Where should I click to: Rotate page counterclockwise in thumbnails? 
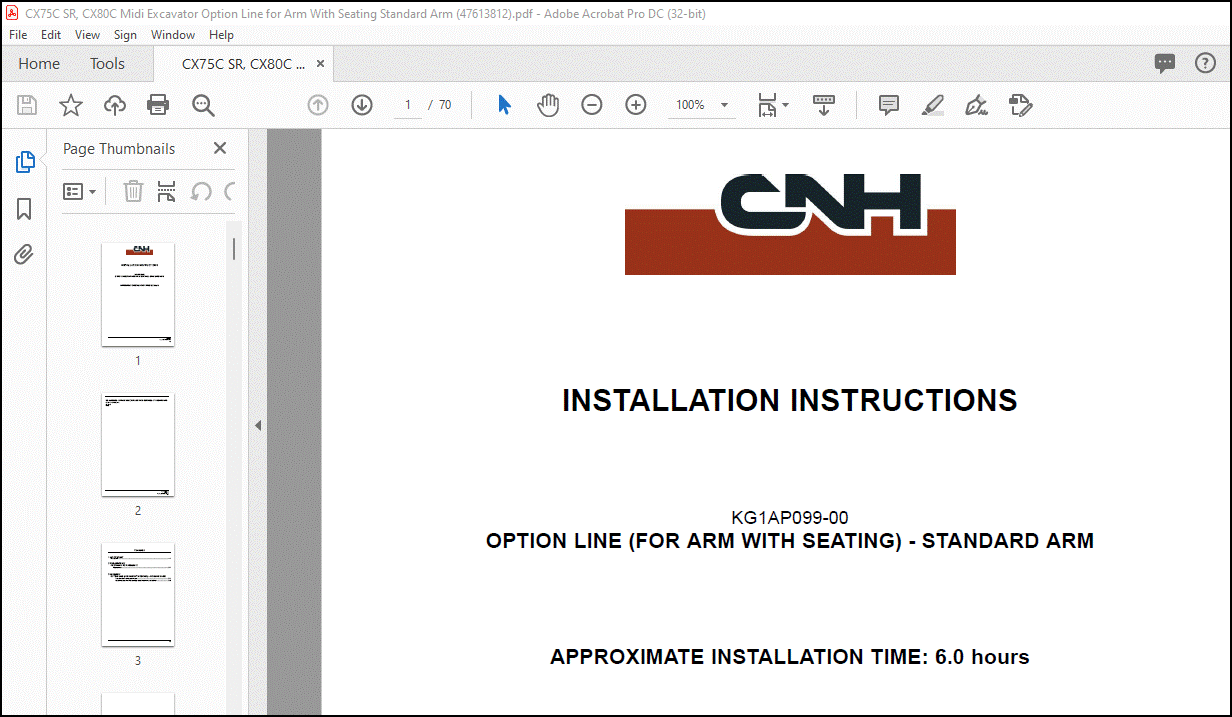(201, 191)
